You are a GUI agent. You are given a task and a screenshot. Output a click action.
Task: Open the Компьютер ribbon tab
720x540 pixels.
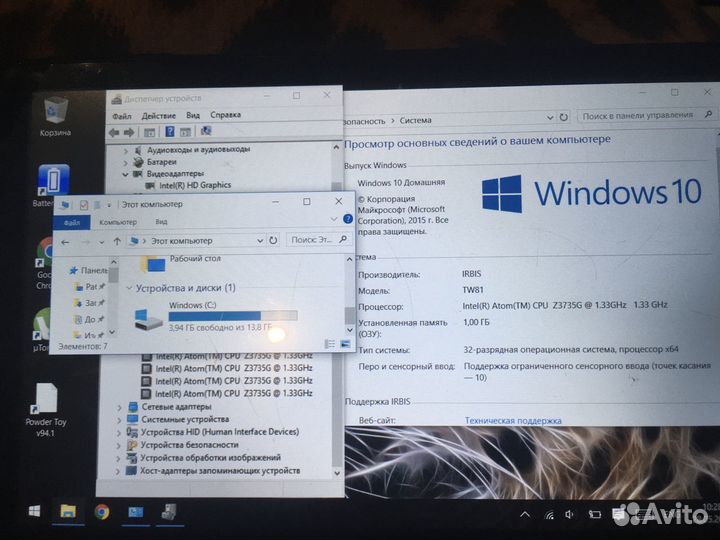pos(118,222)
